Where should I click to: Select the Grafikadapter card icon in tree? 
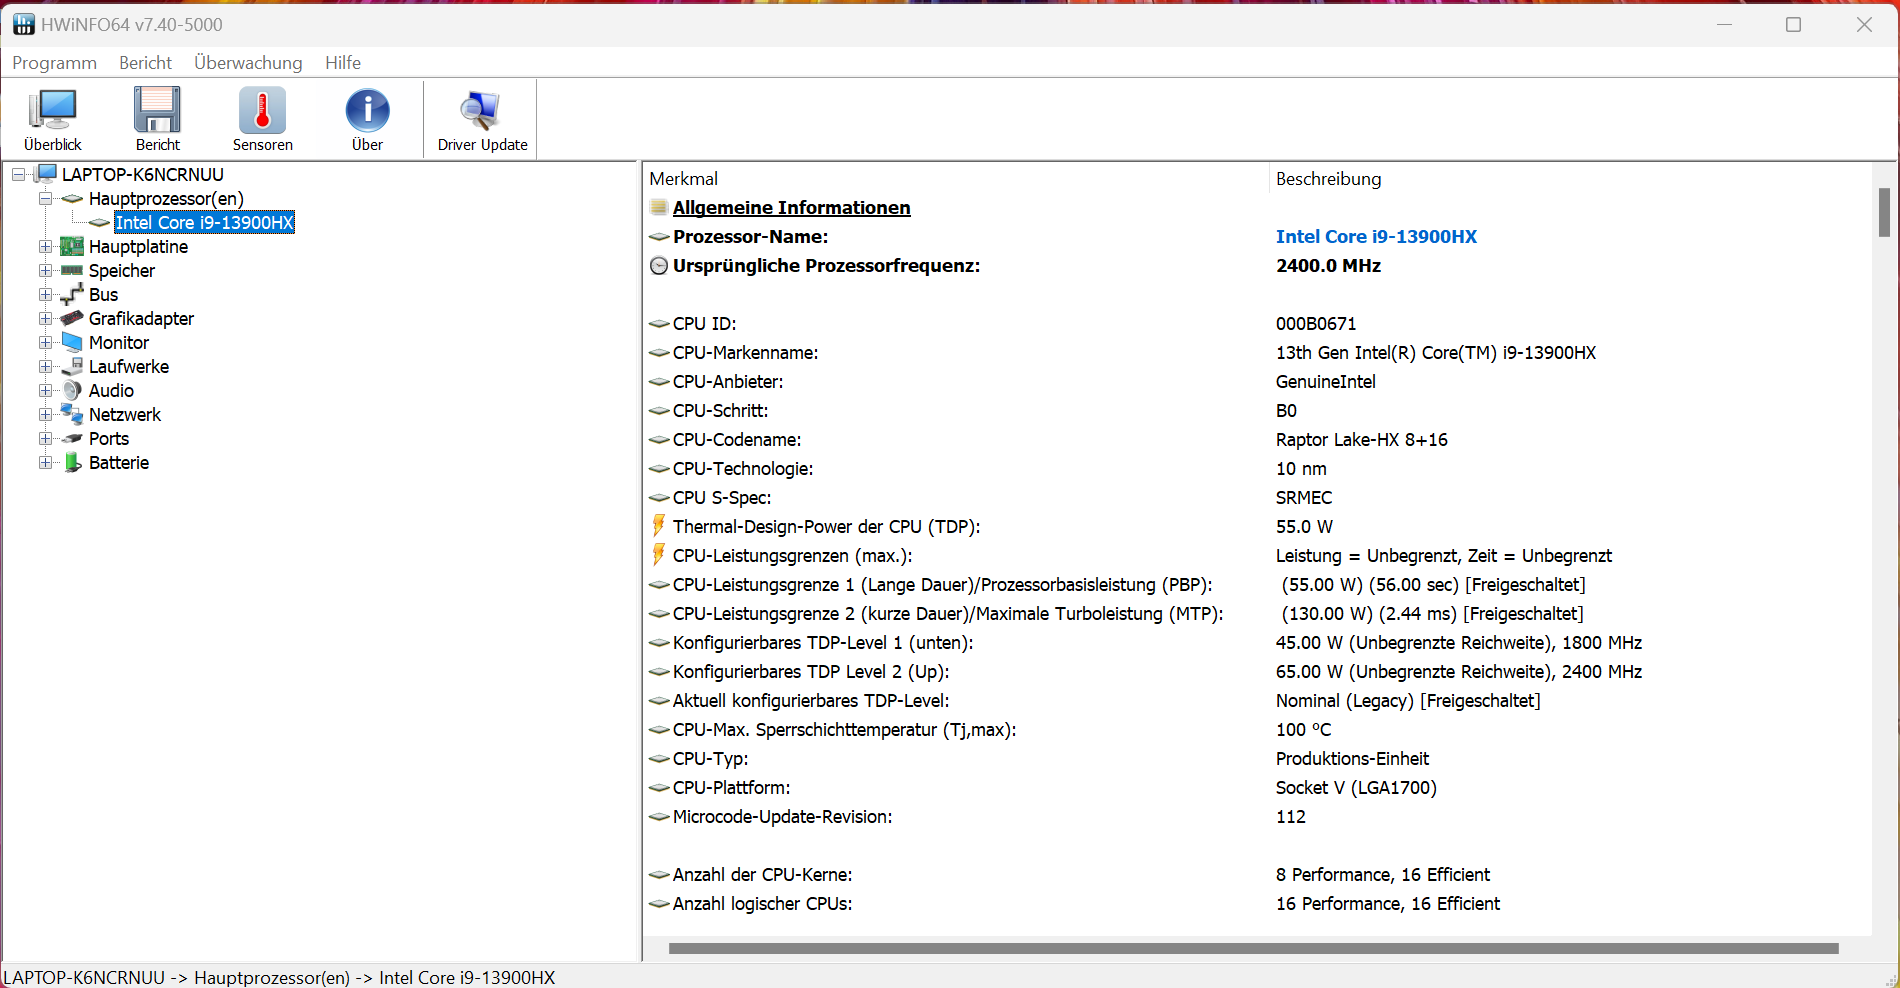[72, 319]
